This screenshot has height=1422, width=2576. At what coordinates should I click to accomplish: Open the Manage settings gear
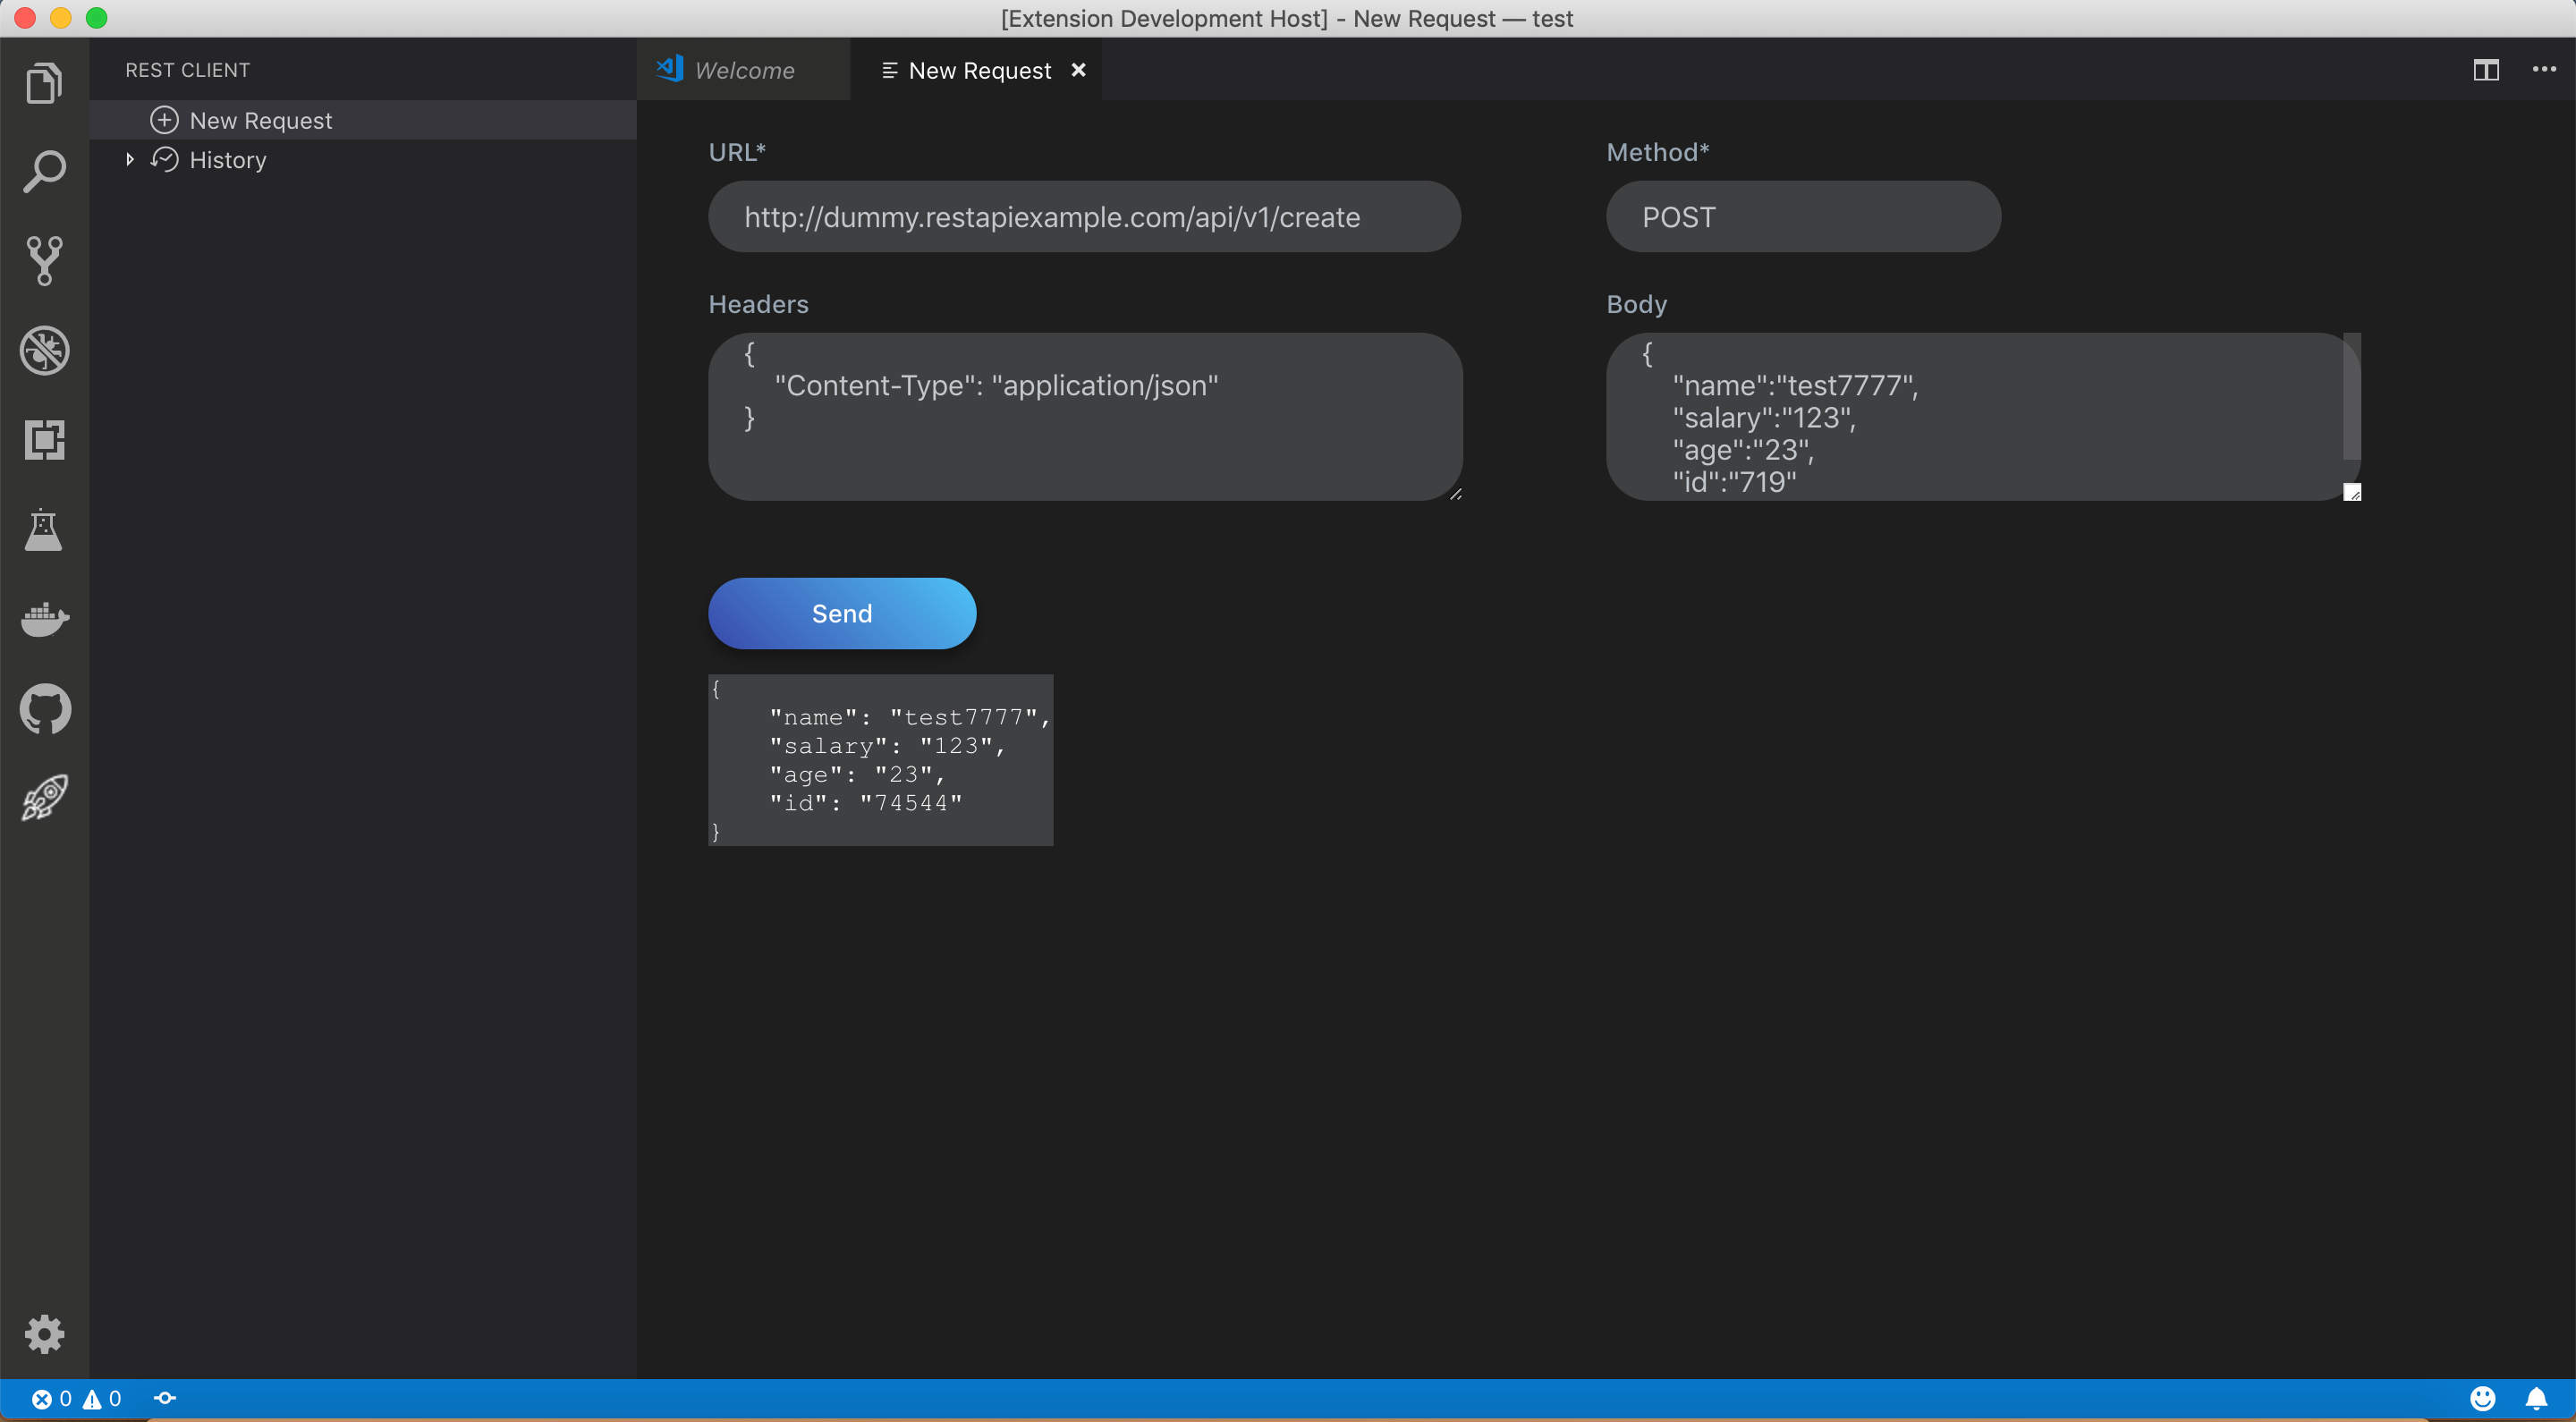point(44,1334)
